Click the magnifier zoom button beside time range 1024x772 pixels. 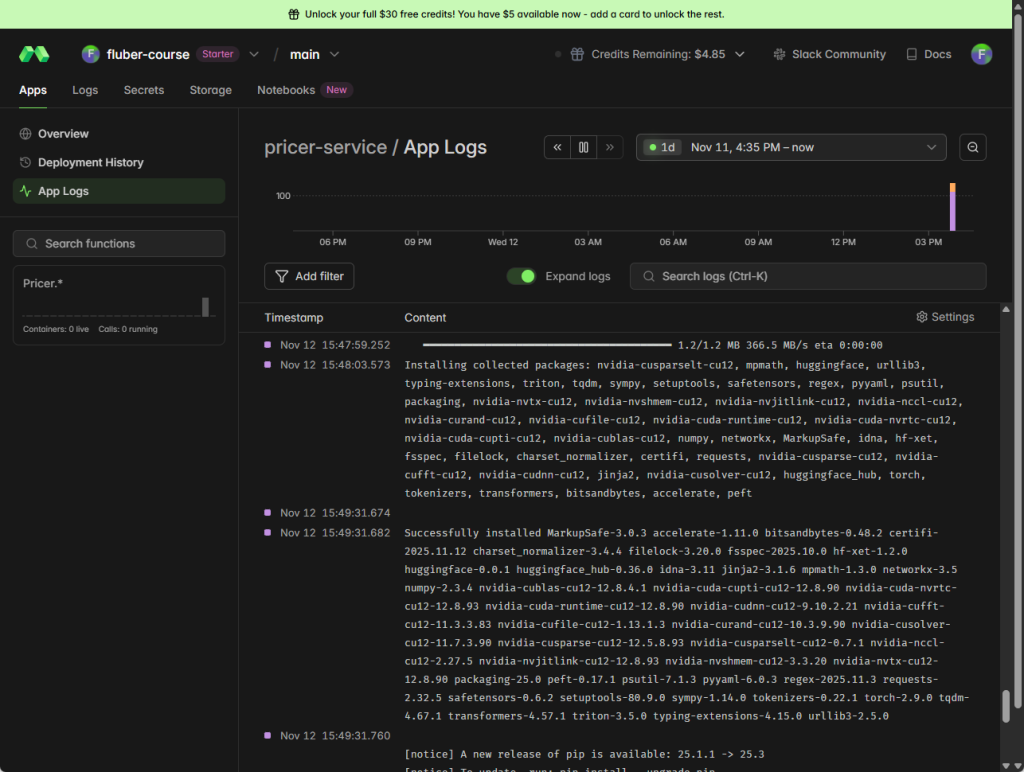click(972, 147)
